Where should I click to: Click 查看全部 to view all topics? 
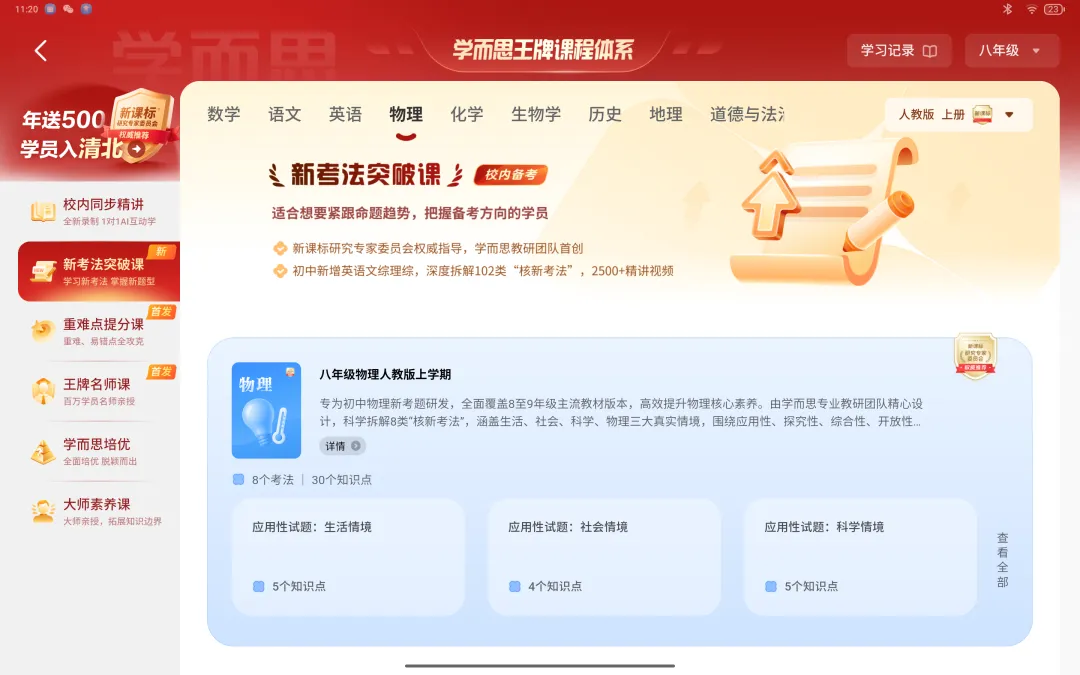[x=1002, y=559]
